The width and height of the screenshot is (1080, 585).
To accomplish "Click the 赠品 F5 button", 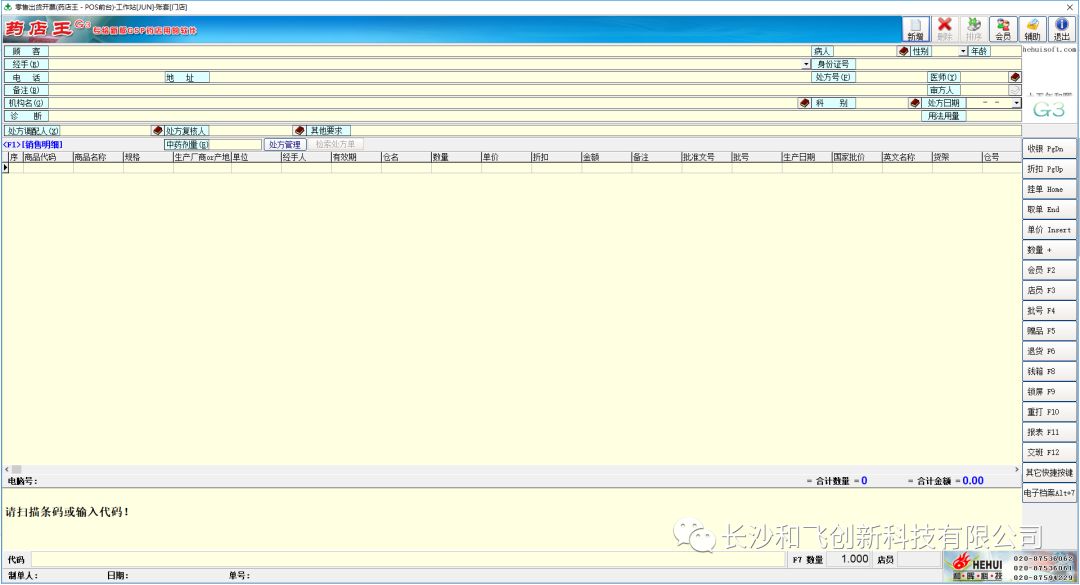I will 1049,331.
